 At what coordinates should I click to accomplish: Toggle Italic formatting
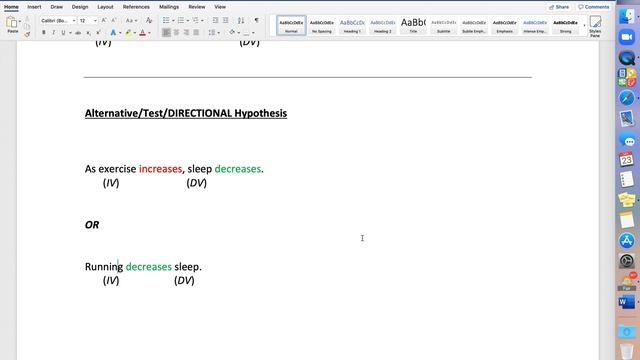click(x=53, y=33)
